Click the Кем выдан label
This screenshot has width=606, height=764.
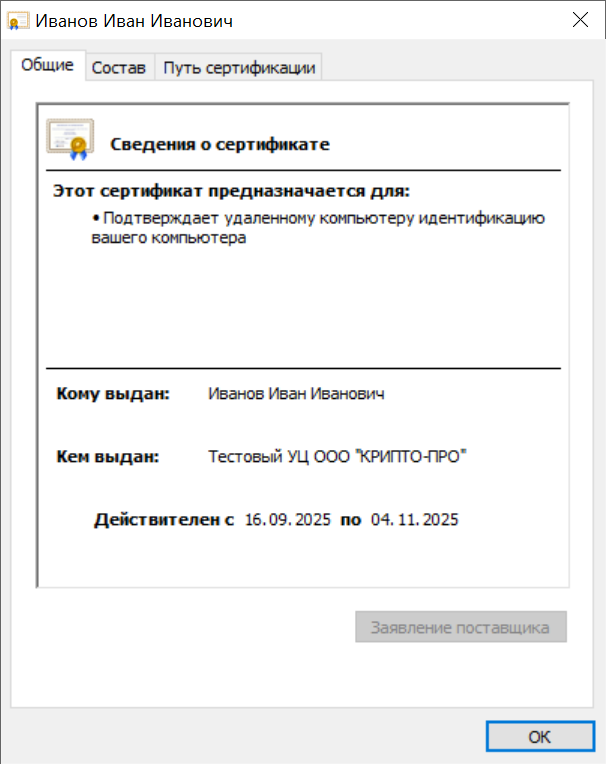(108, 457)
